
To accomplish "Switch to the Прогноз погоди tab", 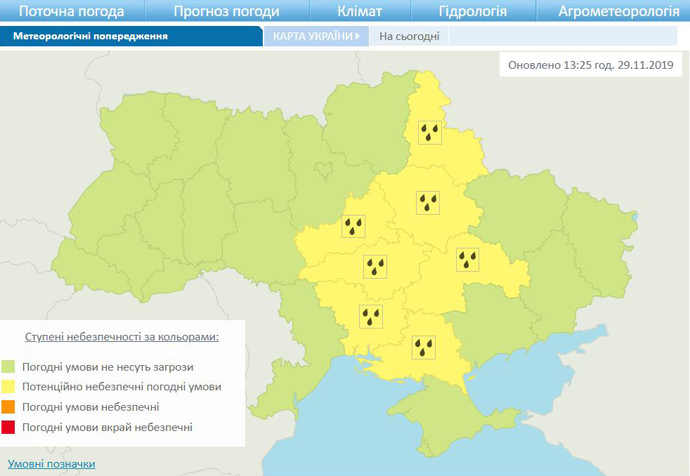I will coord(224,12).
